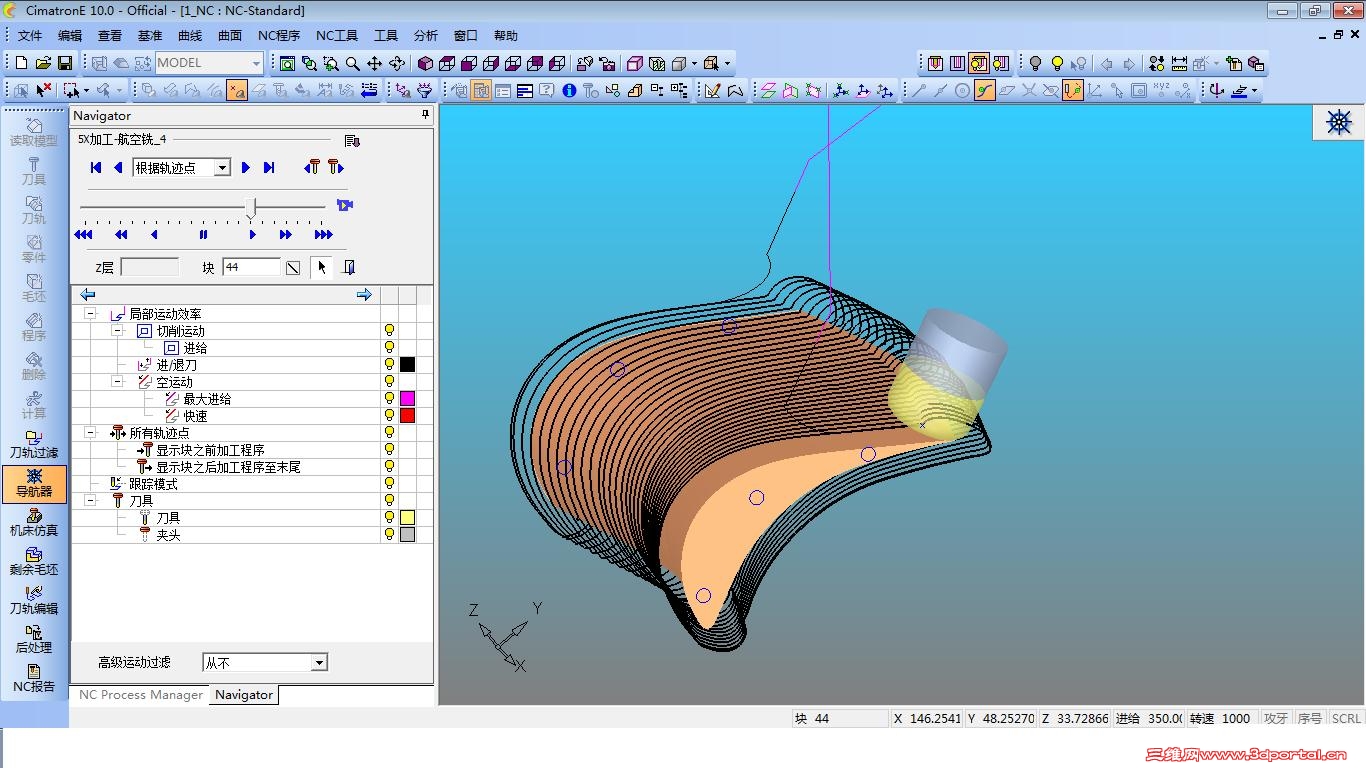Open the 根据轨迹点 step mode dropdown
This screenshot has height=768, width=1366.
(222, 168)
